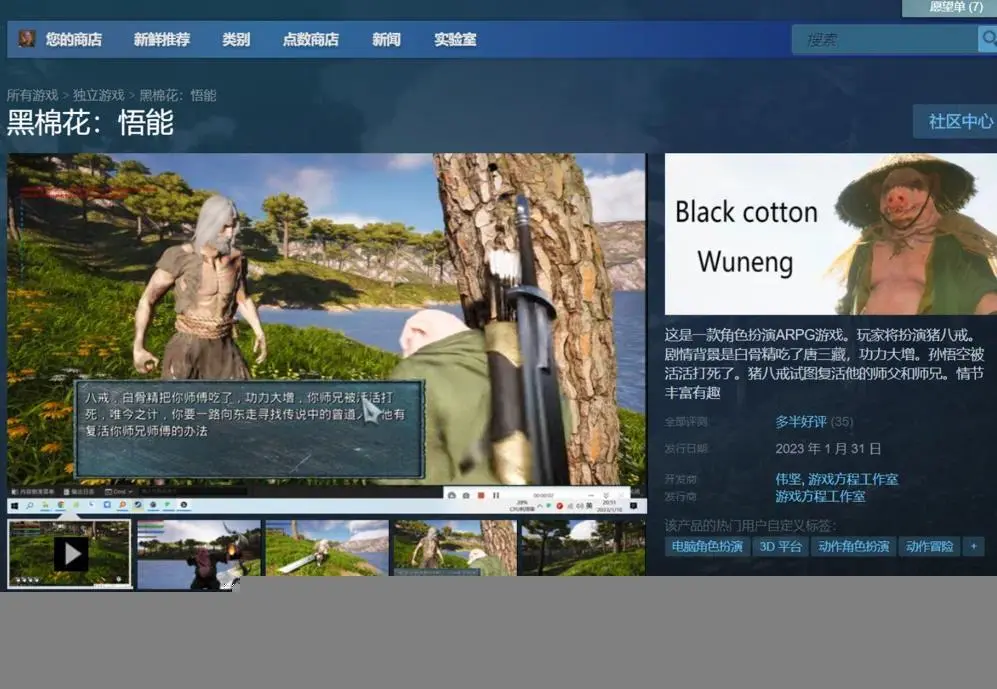
Task: Click the 该产品的热门用户自定义标签 label
Action: pyautogui.click(x=750, y=526)
